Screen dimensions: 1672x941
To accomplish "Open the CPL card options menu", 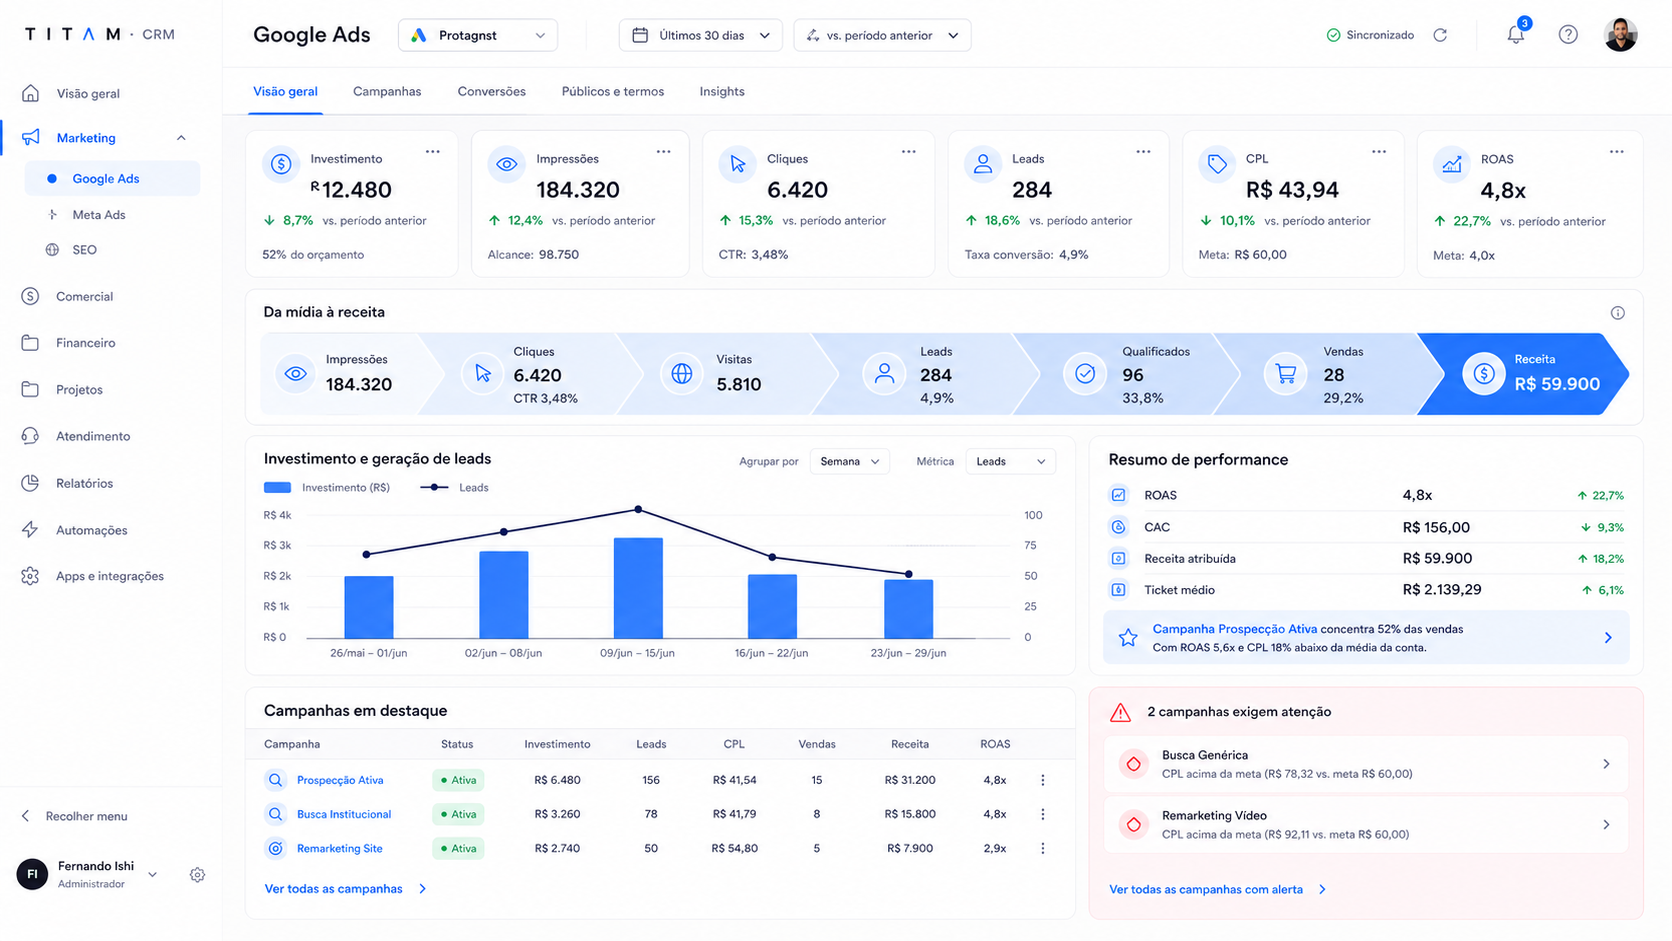I will coord(1379,152).
